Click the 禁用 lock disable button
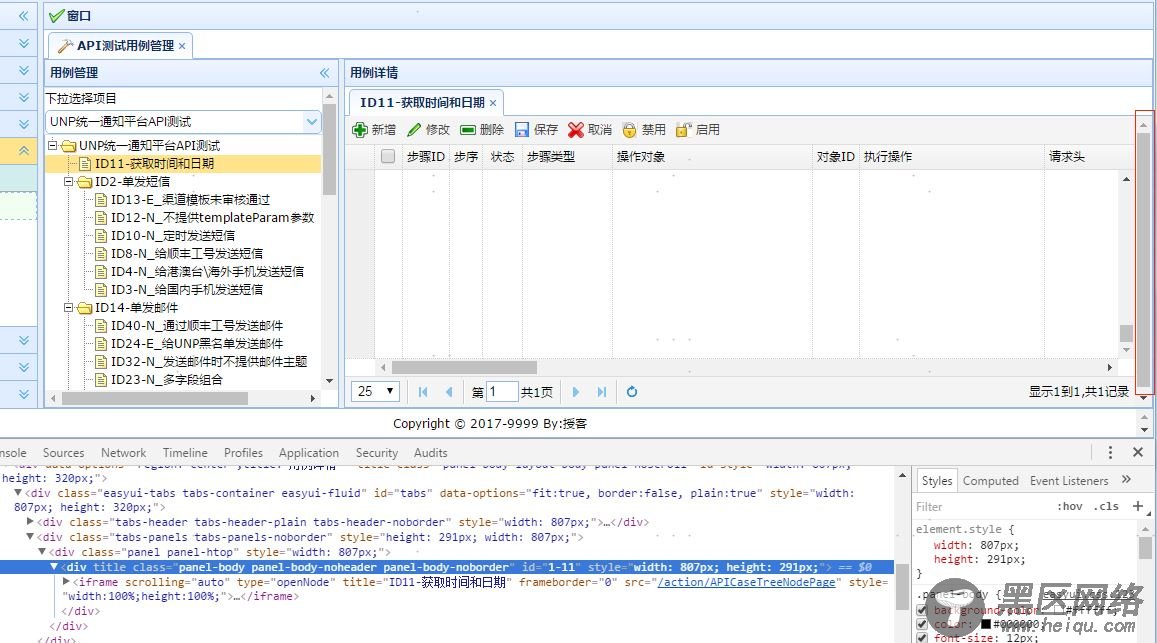The width and height of the screenshot is (1157, 643). [643, 130]
